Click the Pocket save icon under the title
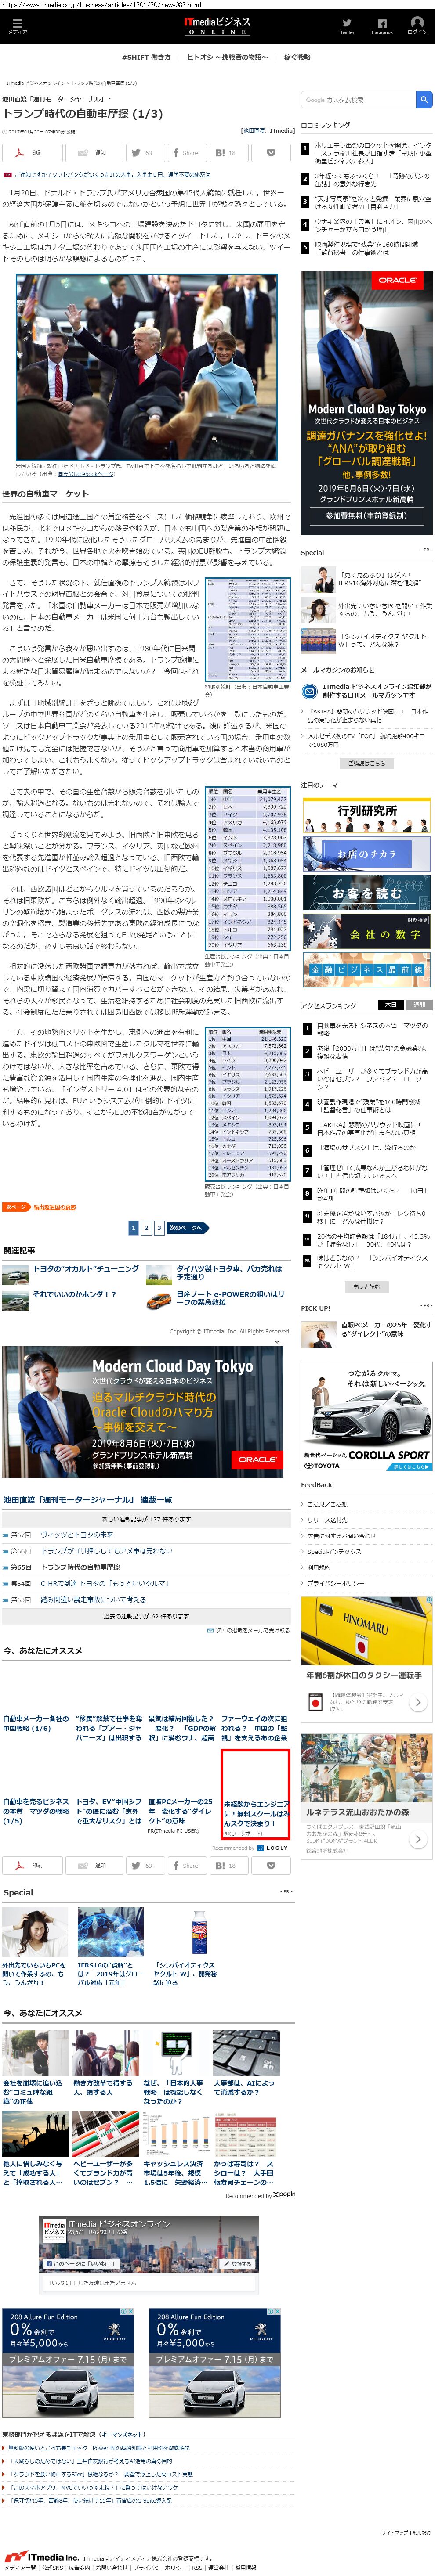 [x=271, y=153]
